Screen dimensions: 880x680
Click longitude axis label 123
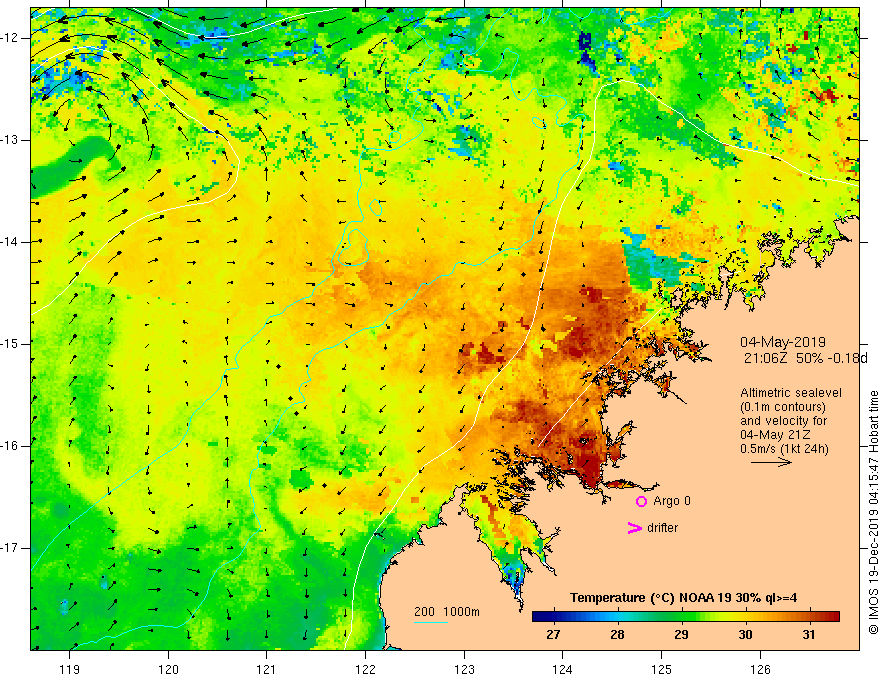click(x=464, y=669)
